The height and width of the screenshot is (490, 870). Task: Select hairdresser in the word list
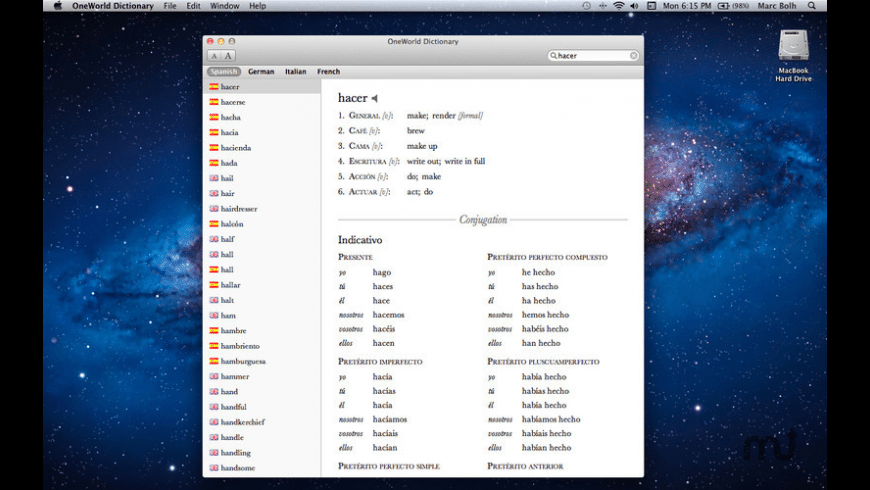coord(239,209)
